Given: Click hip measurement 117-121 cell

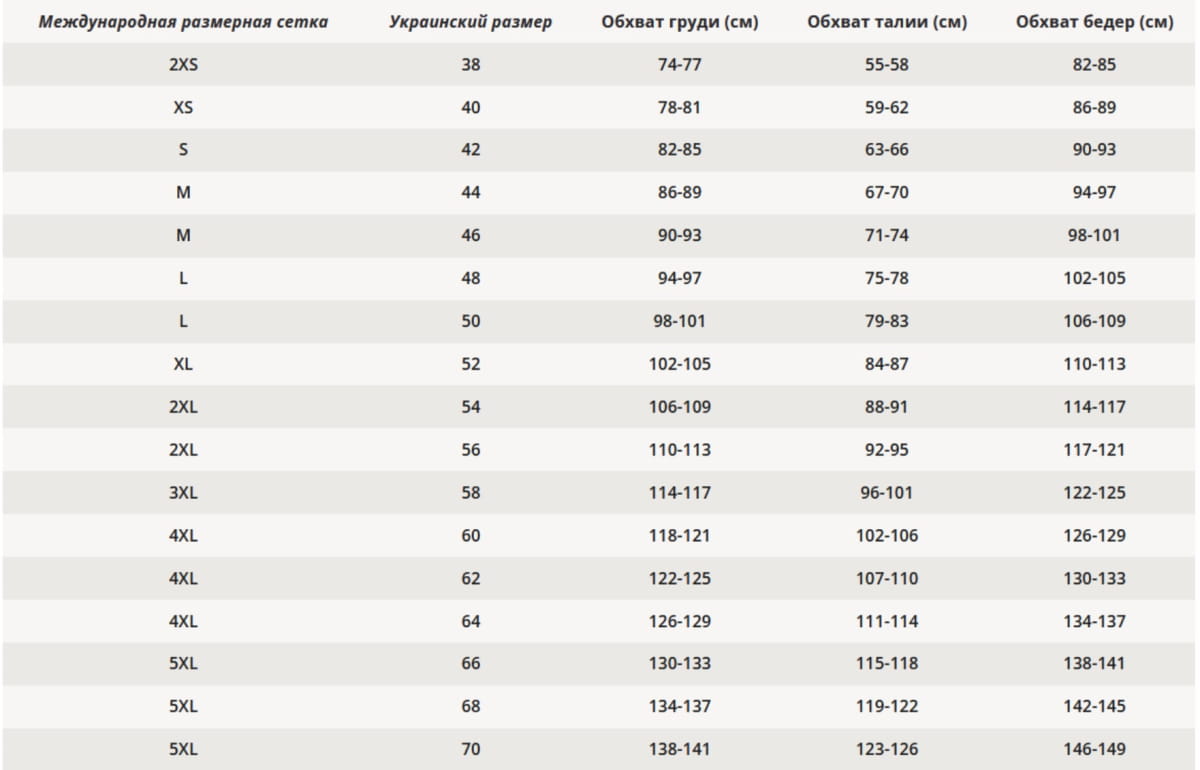Looking at the screenshot, I should [x=1094, y=450].
